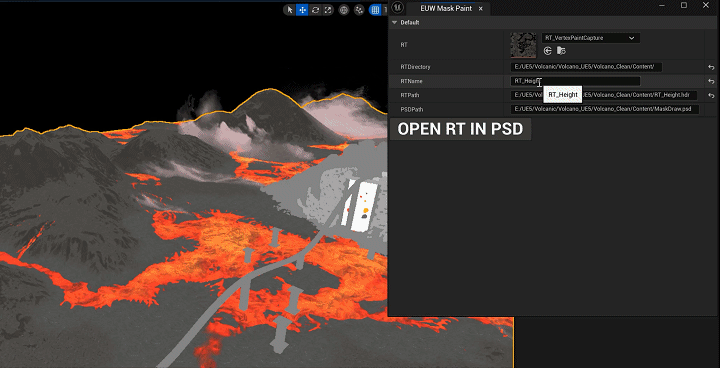Collapse the Default category section

pyautogui.click(x=394, y=23)
